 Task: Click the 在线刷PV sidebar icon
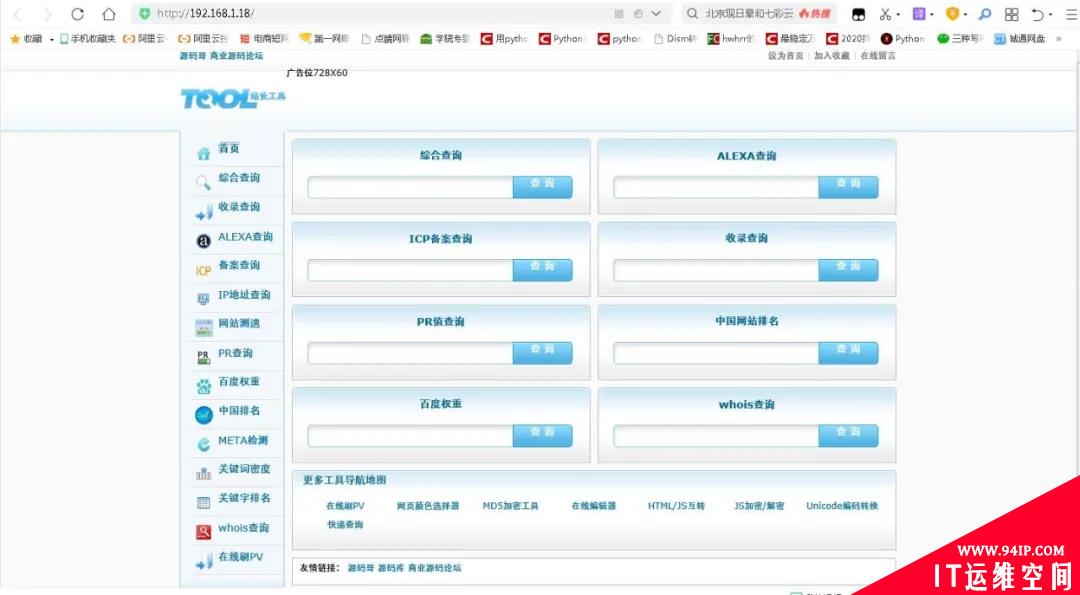[203, 561]
